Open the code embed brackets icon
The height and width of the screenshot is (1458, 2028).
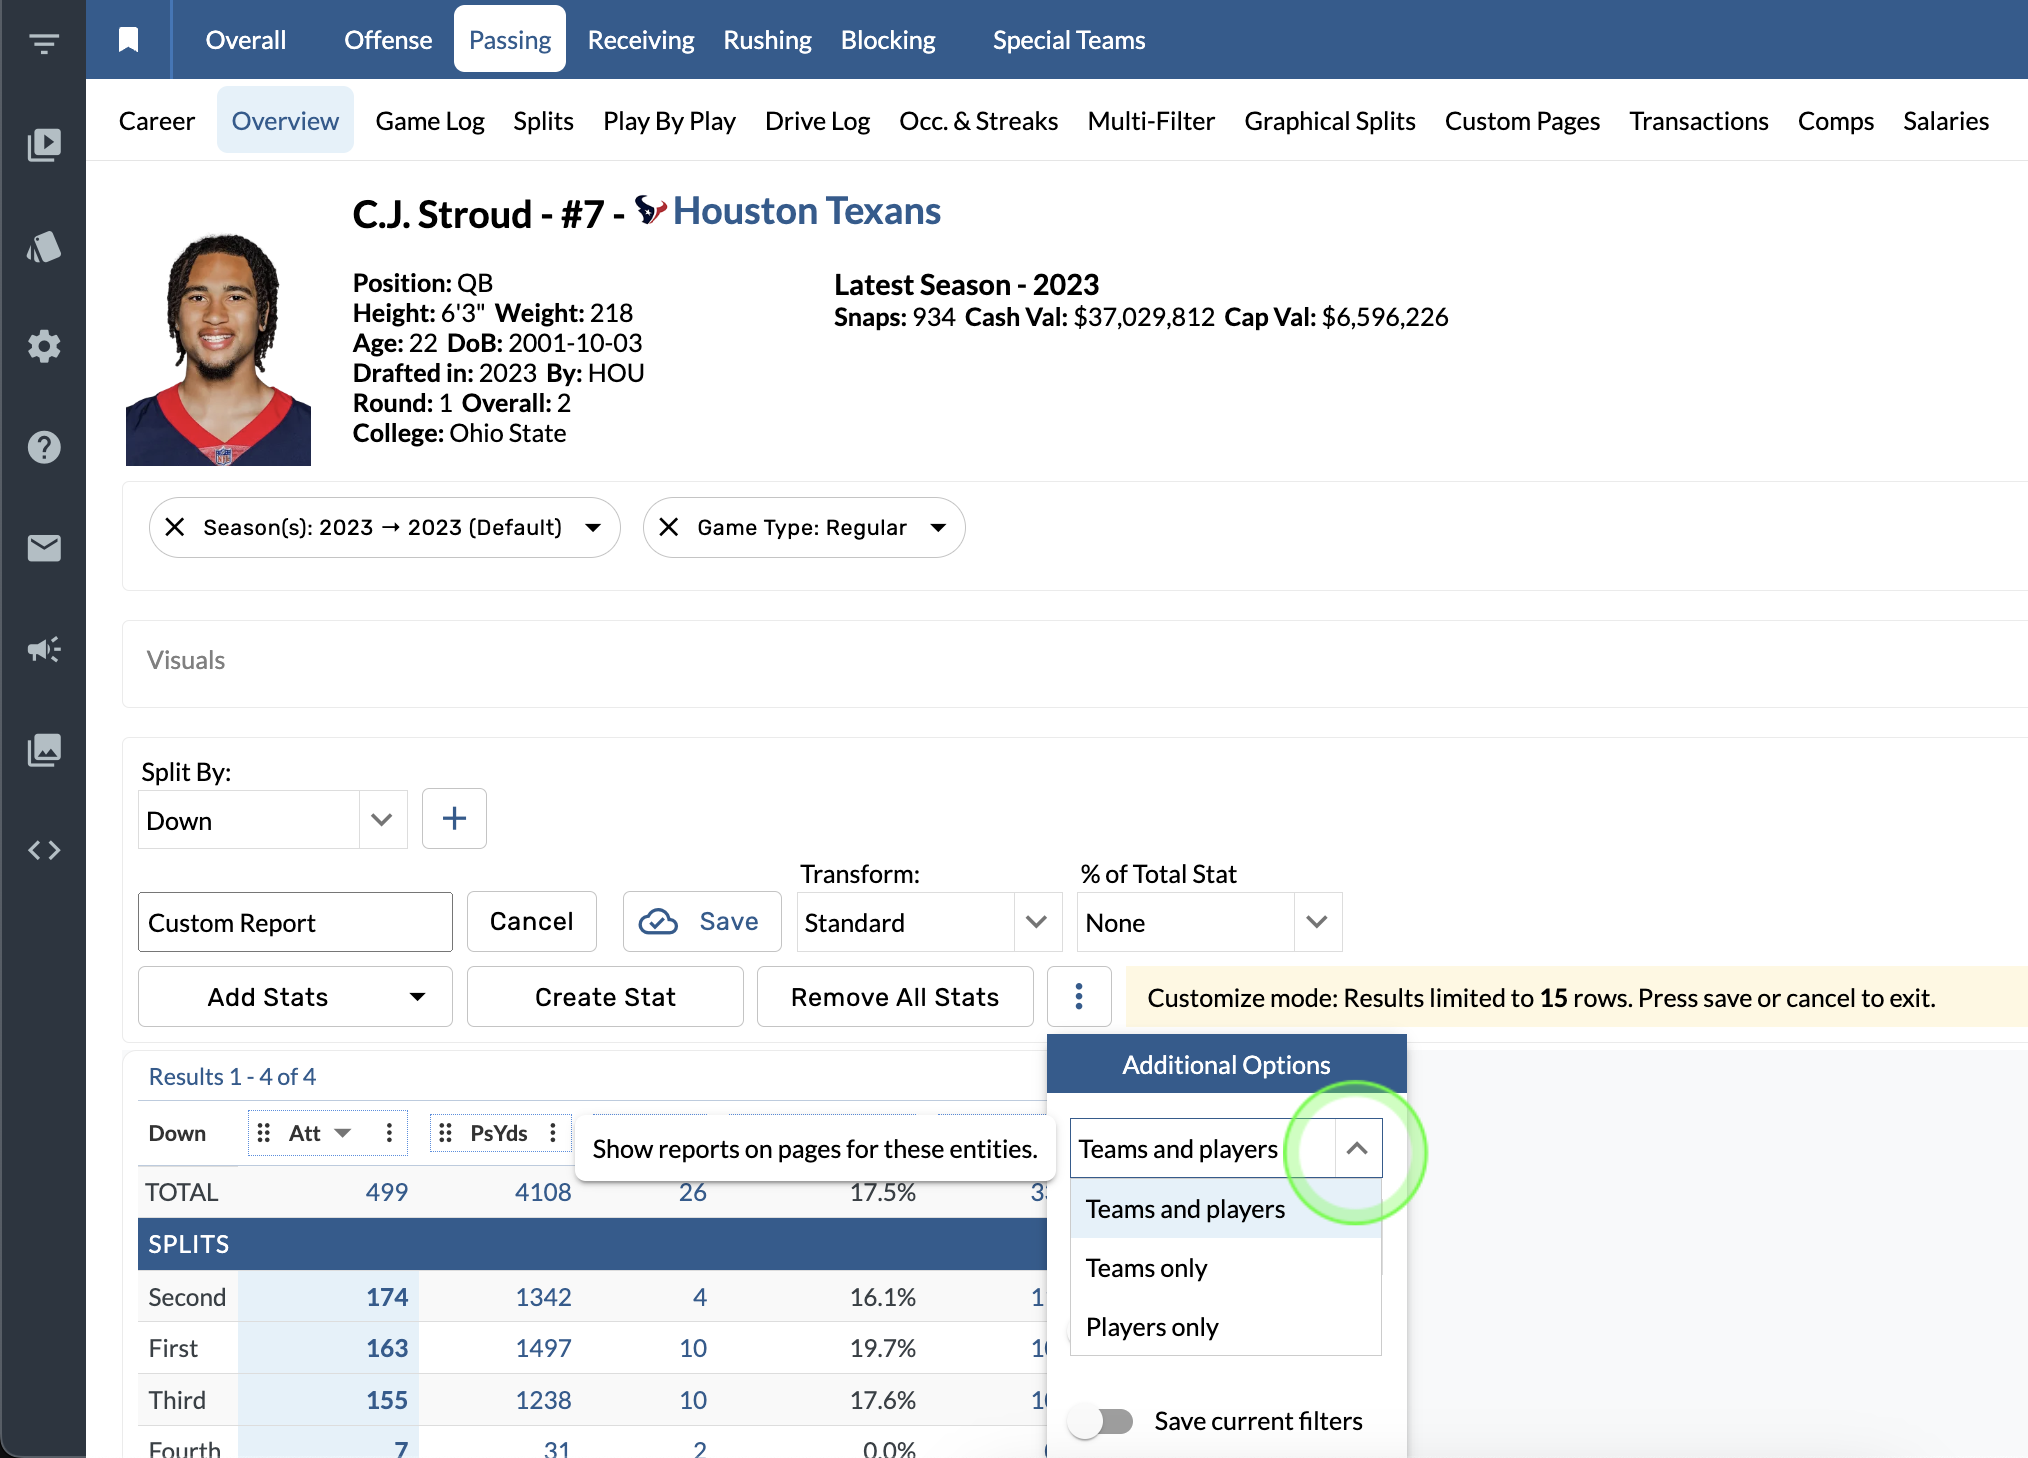[x=43, y=850]
